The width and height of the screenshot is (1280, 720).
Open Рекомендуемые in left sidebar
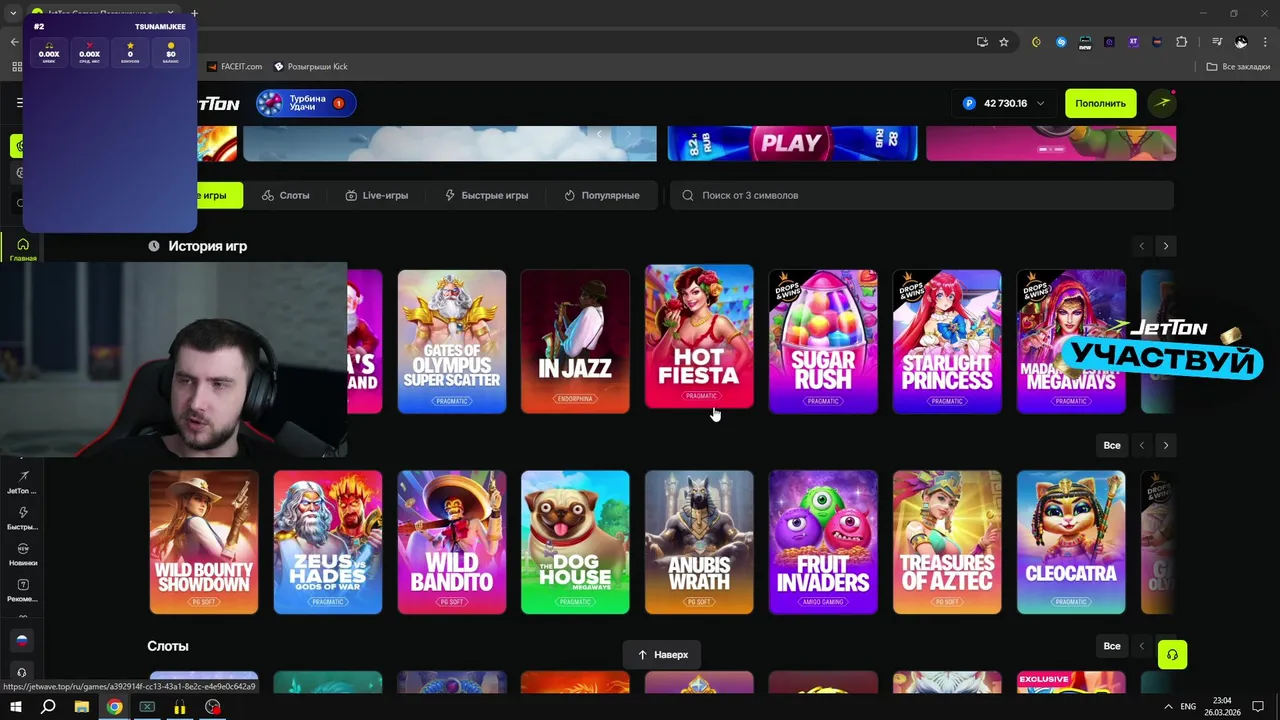[x=22, y=591]
